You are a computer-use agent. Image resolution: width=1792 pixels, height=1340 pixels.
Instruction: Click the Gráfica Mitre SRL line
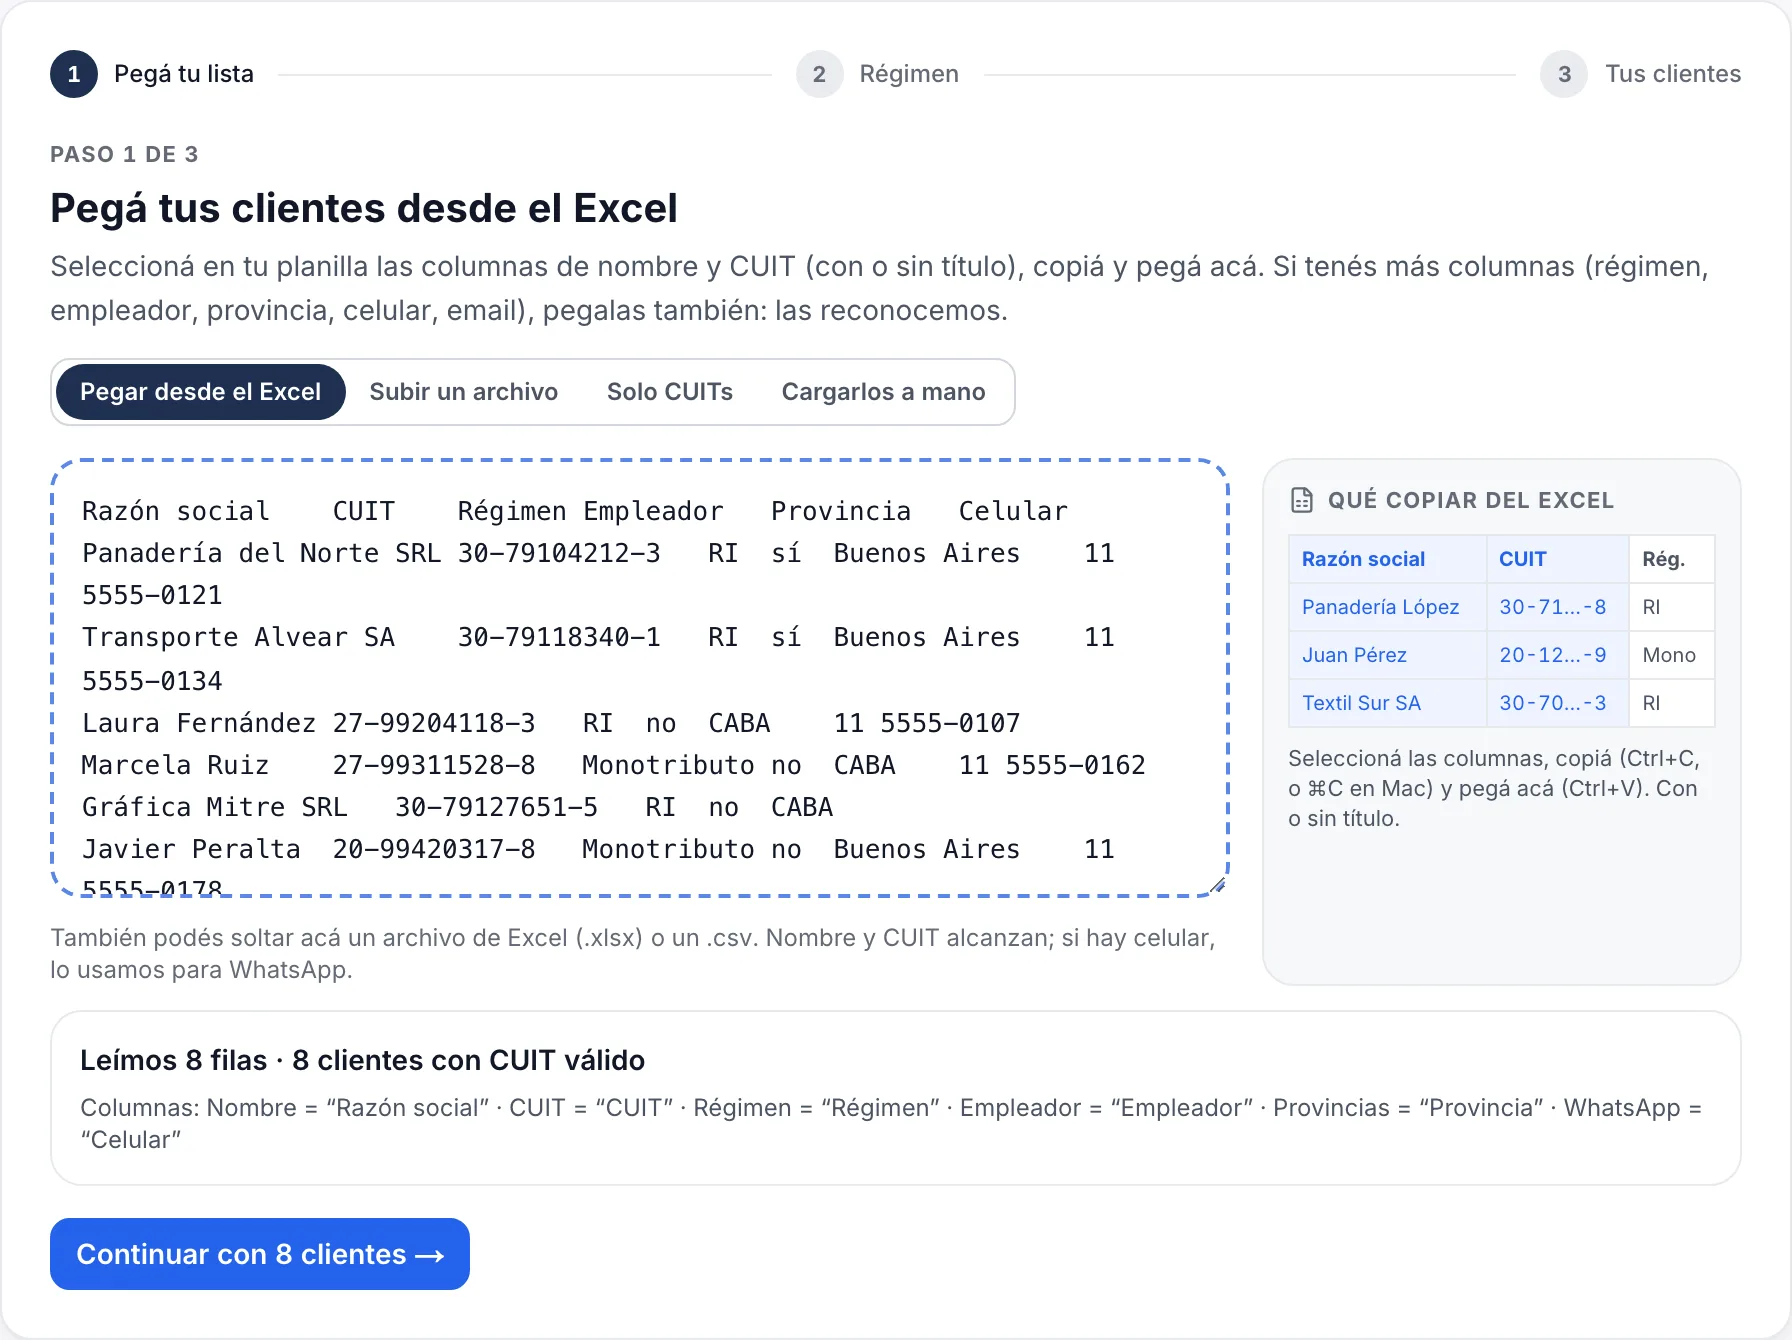tap(457, 807)
